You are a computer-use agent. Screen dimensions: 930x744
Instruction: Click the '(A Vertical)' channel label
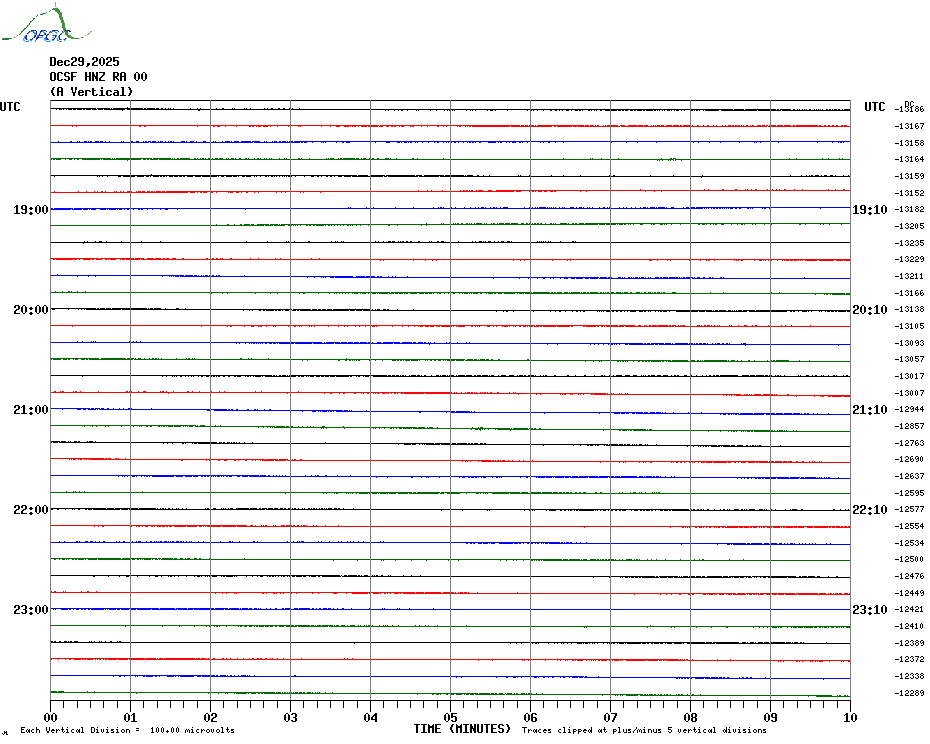tap(91, 91)
